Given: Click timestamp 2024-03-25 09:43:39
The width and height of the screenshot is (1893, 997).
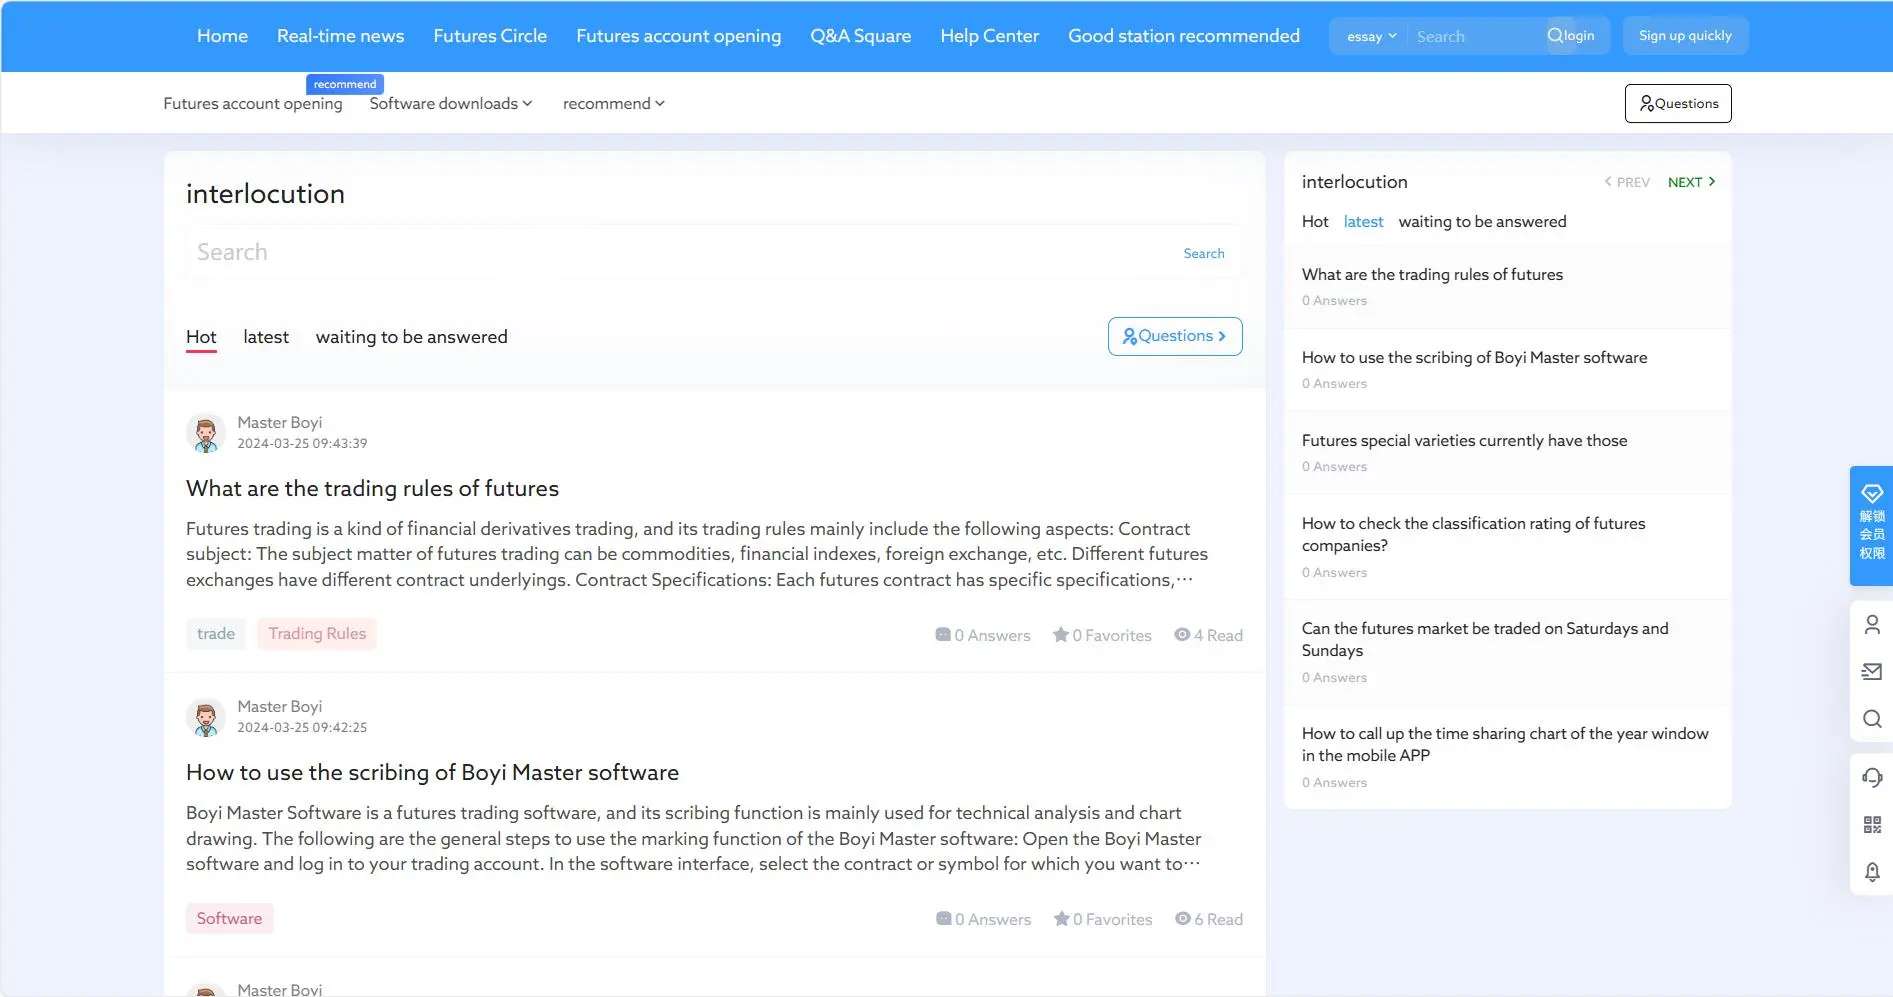Looking at the screenshot, I should click(302, 443).
